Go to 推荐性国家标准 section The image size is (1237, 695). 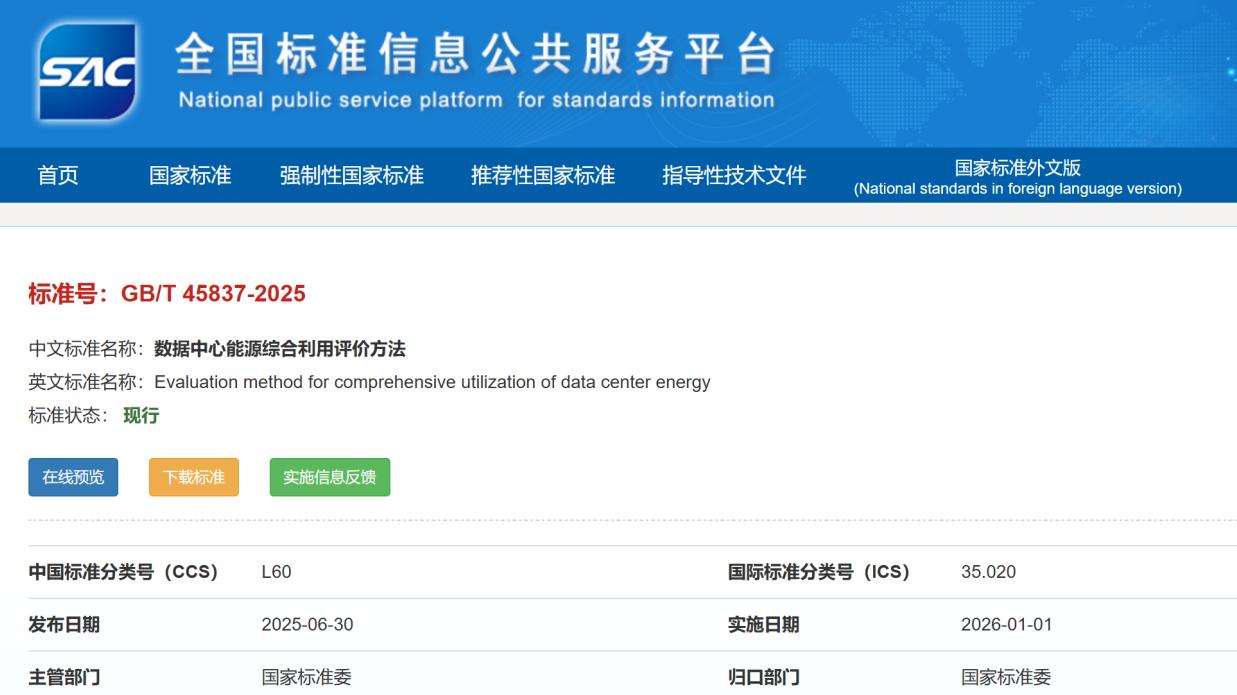(543, 176)
